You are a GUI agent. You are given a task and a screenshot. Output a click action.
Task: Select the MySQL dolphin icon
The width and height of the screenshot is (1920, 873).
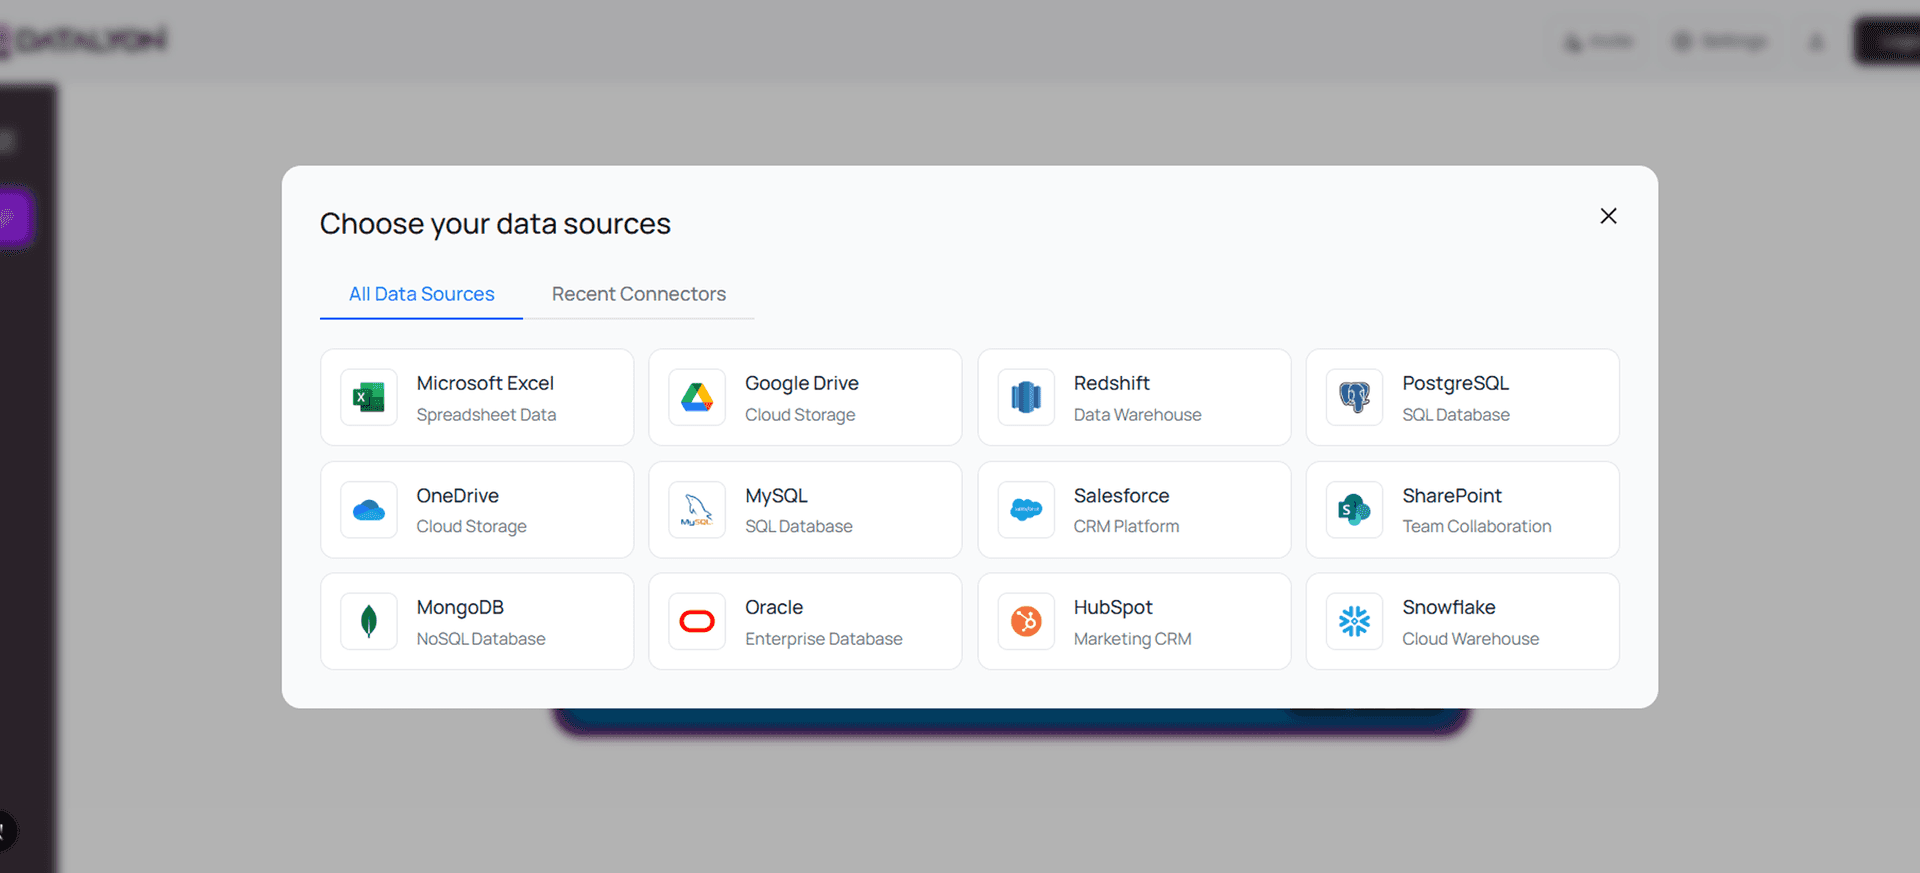697,510
